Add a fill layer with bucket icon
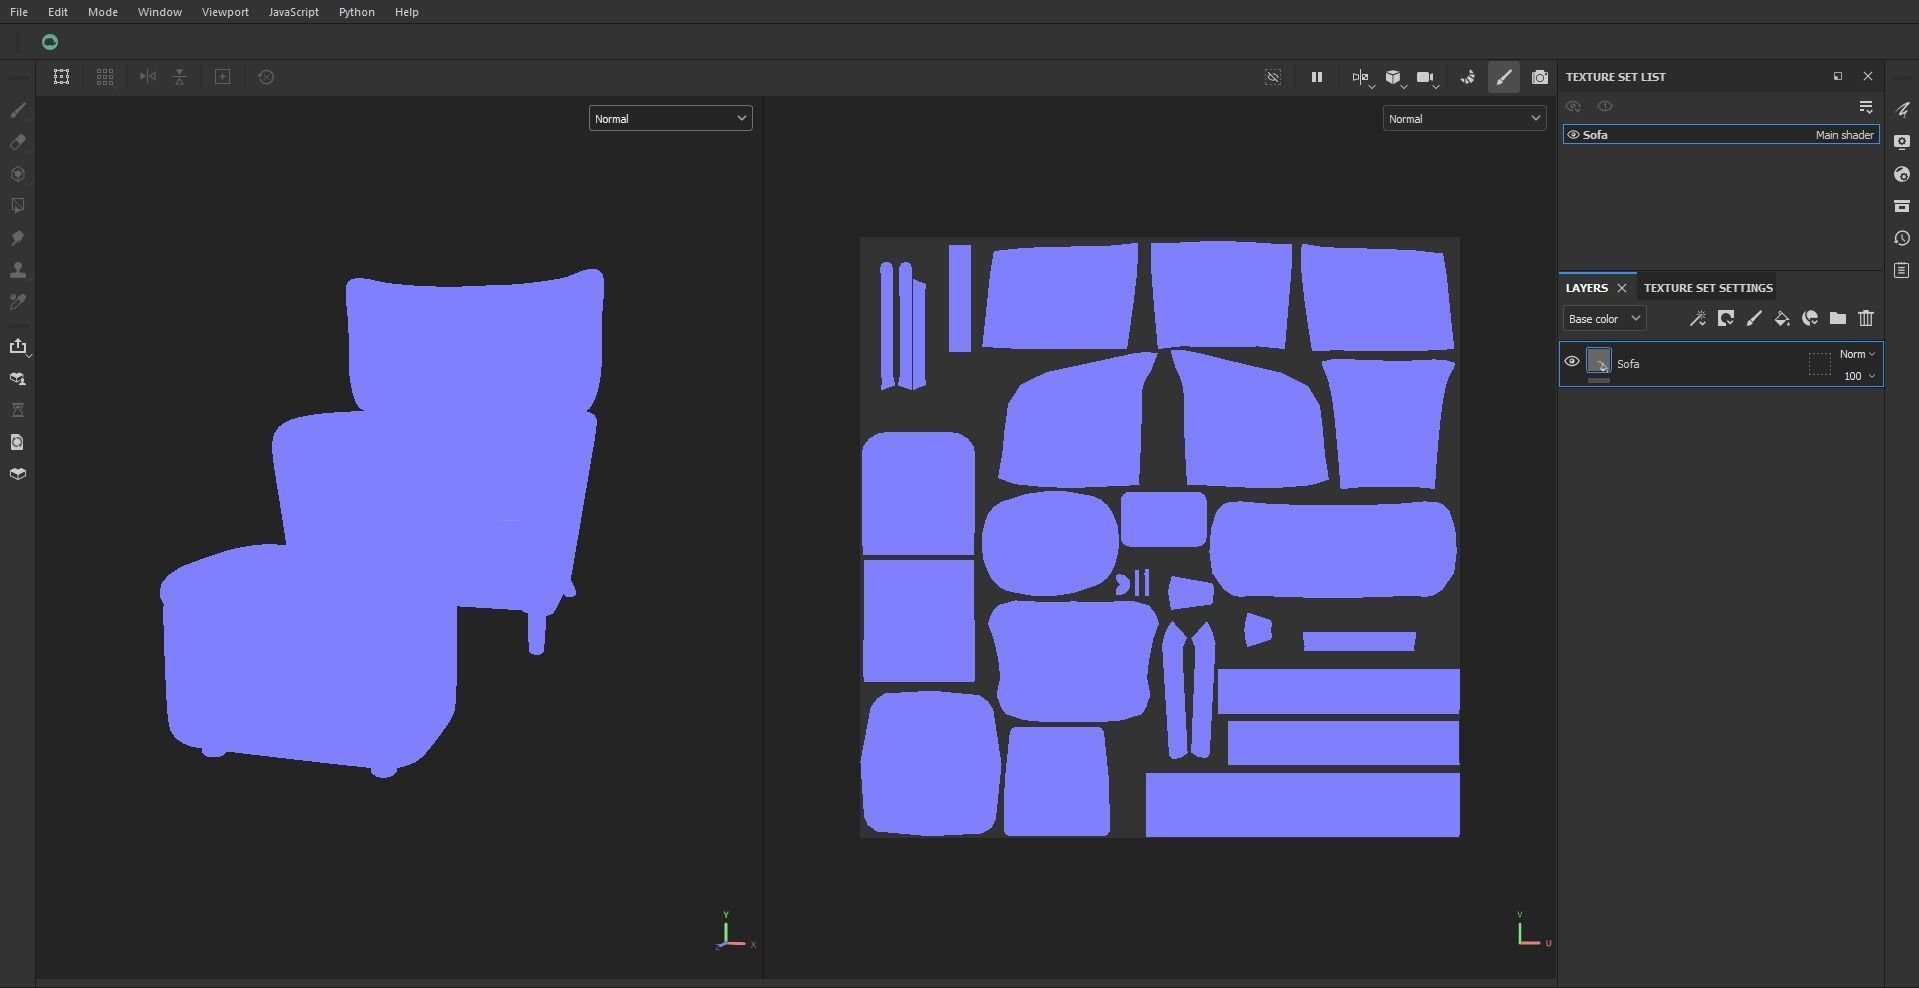The image size is (1919, 988). (x=1782, y=319)
